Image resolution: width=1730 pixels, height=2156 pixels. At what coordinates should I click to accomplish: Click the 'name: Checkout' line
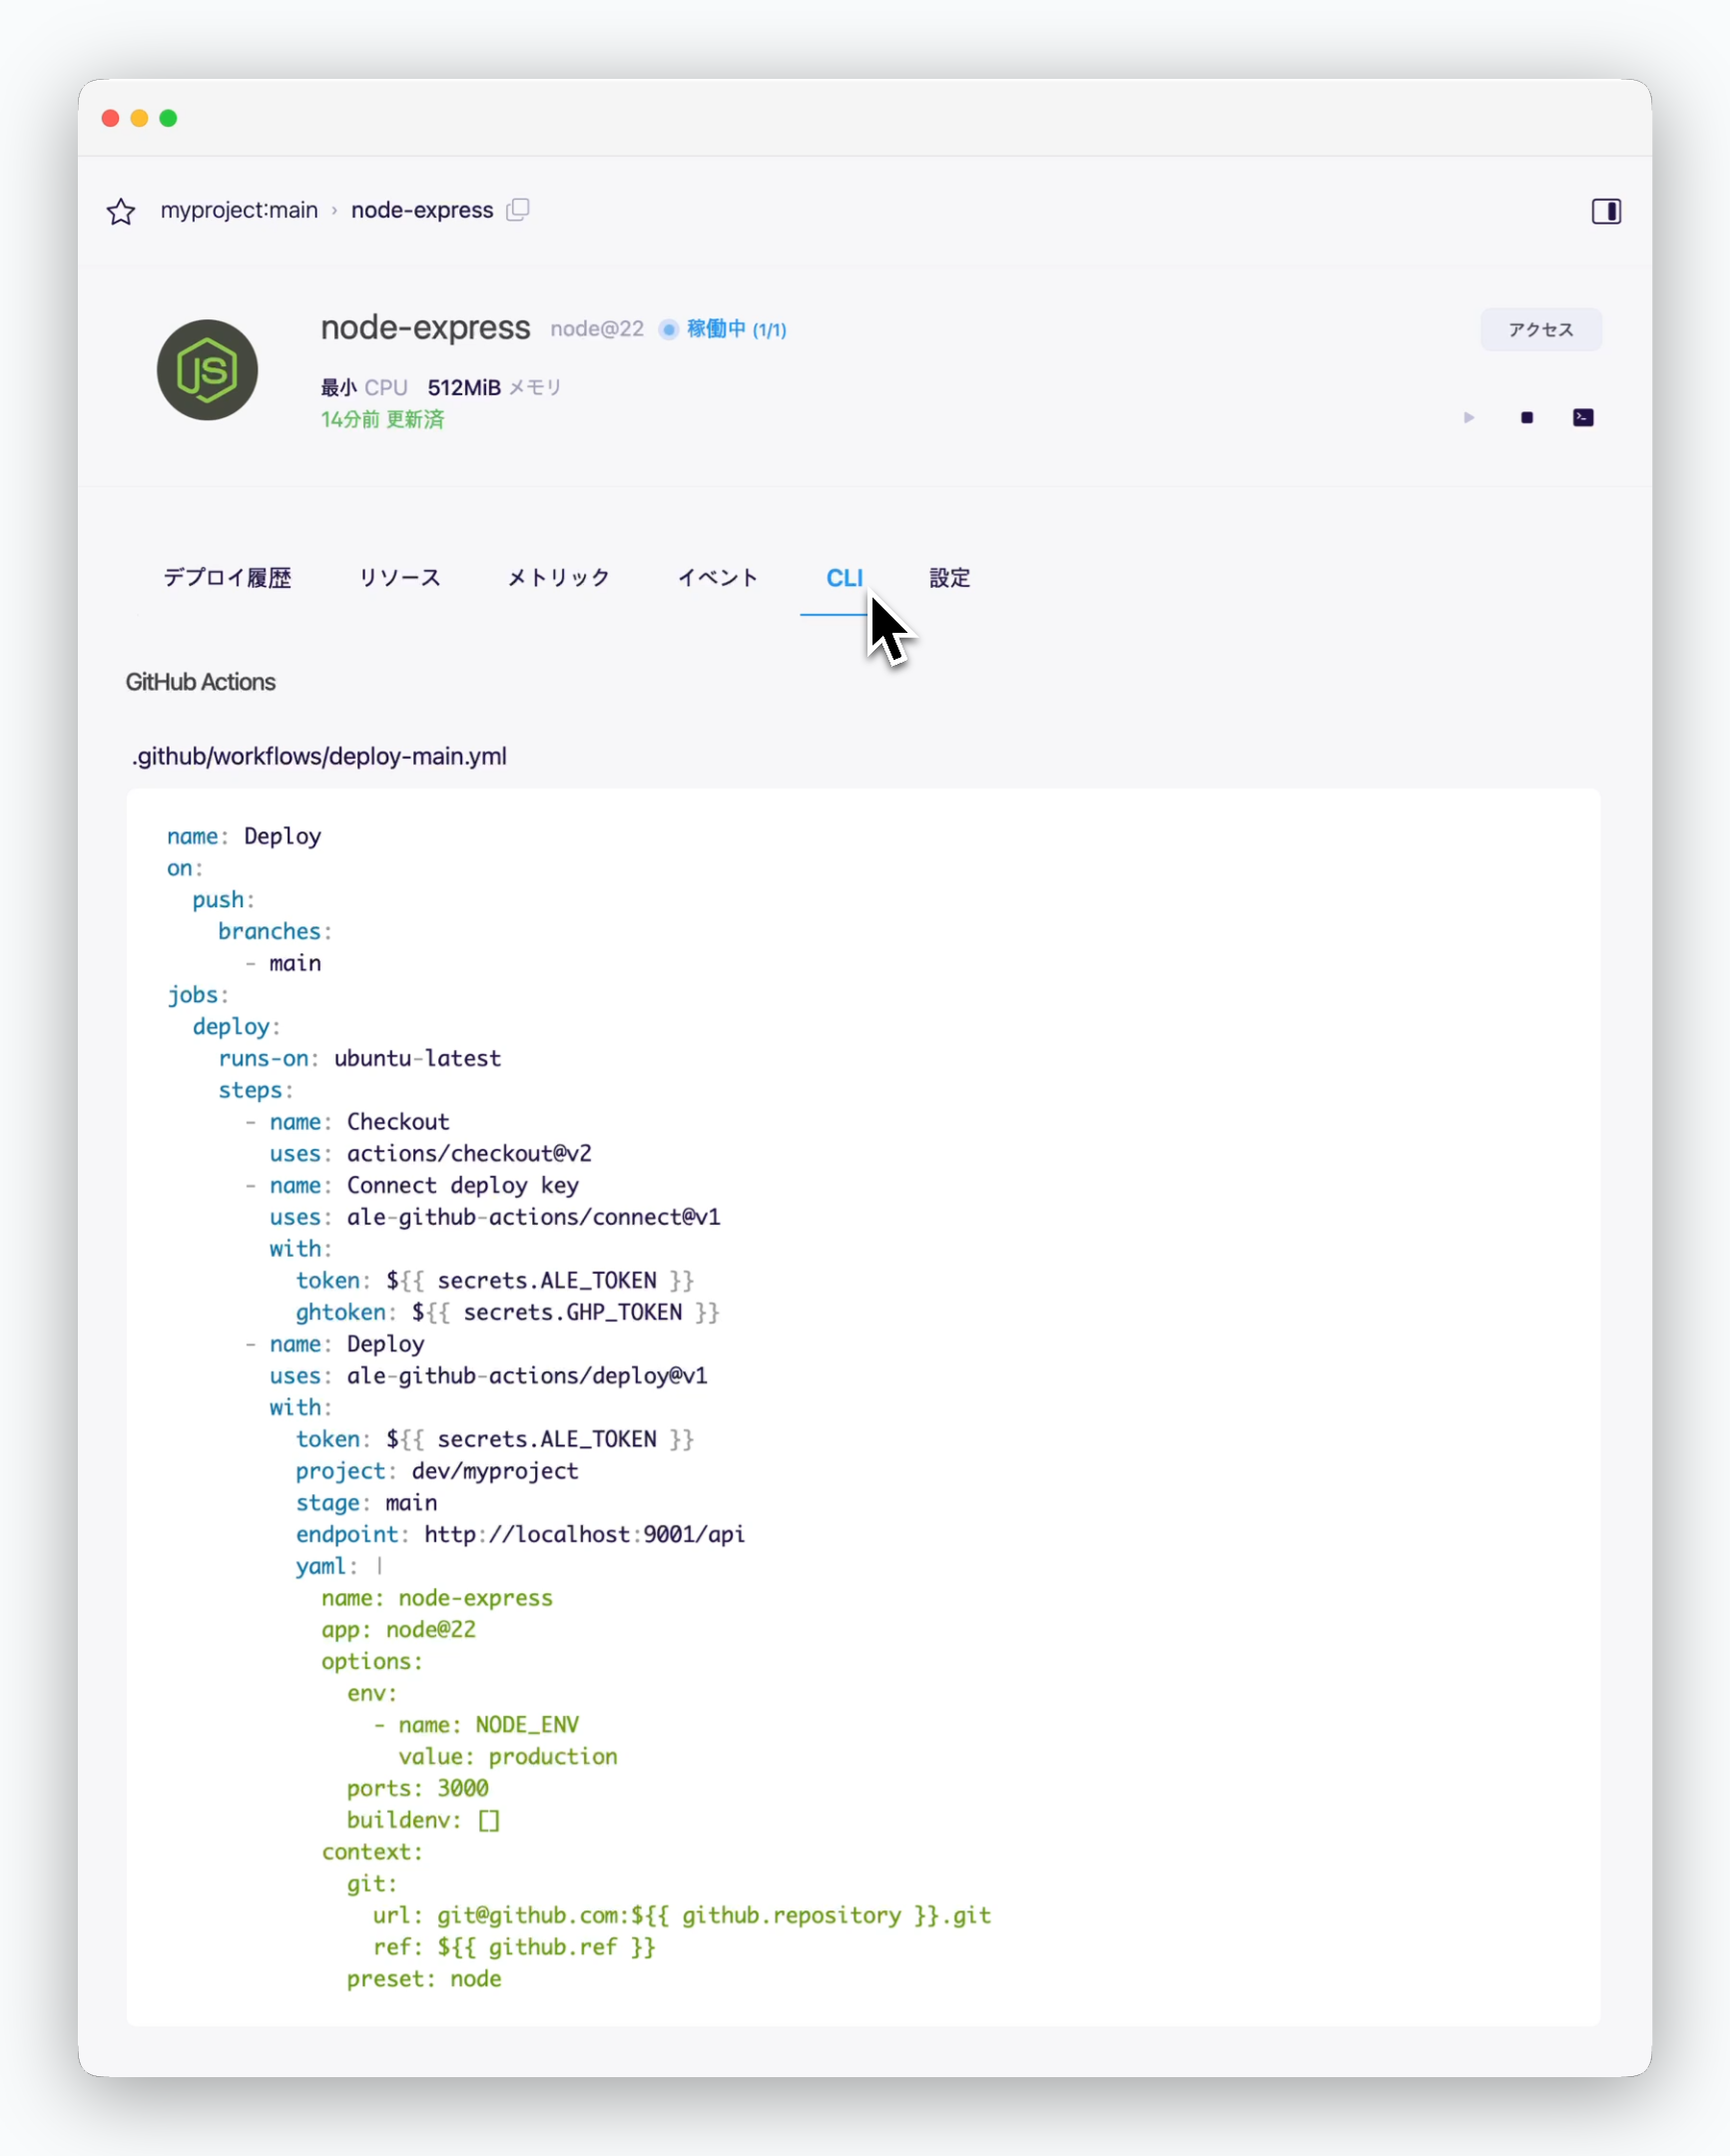347,1122
